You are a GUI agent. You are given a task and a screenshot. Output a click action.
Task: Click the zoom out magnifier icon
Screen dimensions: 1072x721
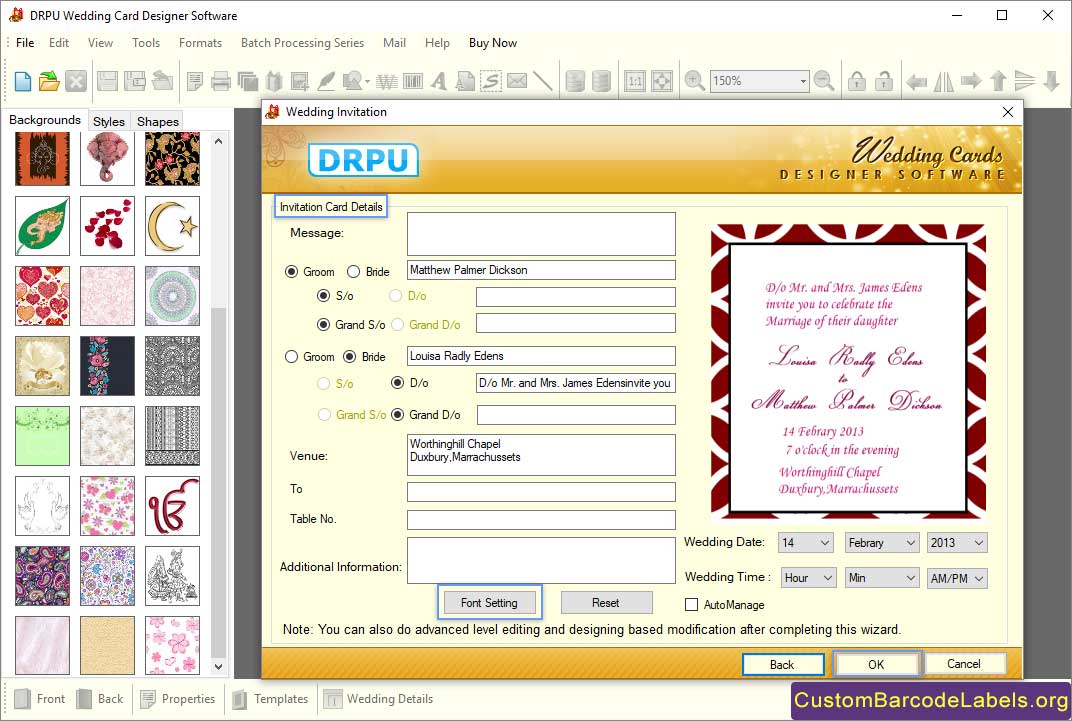825,81
